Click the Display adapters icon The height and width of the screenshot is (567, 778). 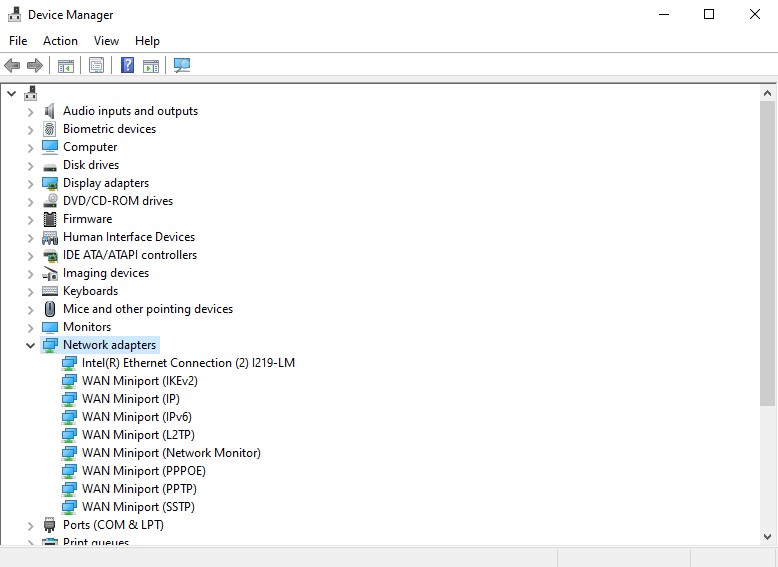[x=50, y=183]
